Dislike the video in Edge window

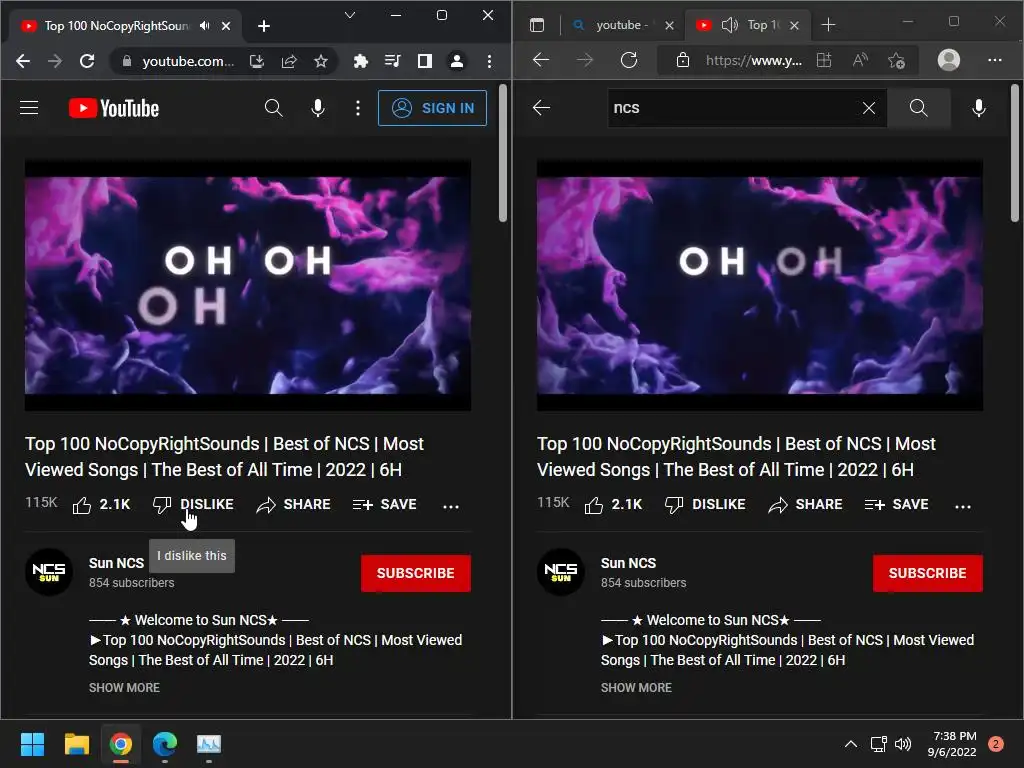click(705, 505)
